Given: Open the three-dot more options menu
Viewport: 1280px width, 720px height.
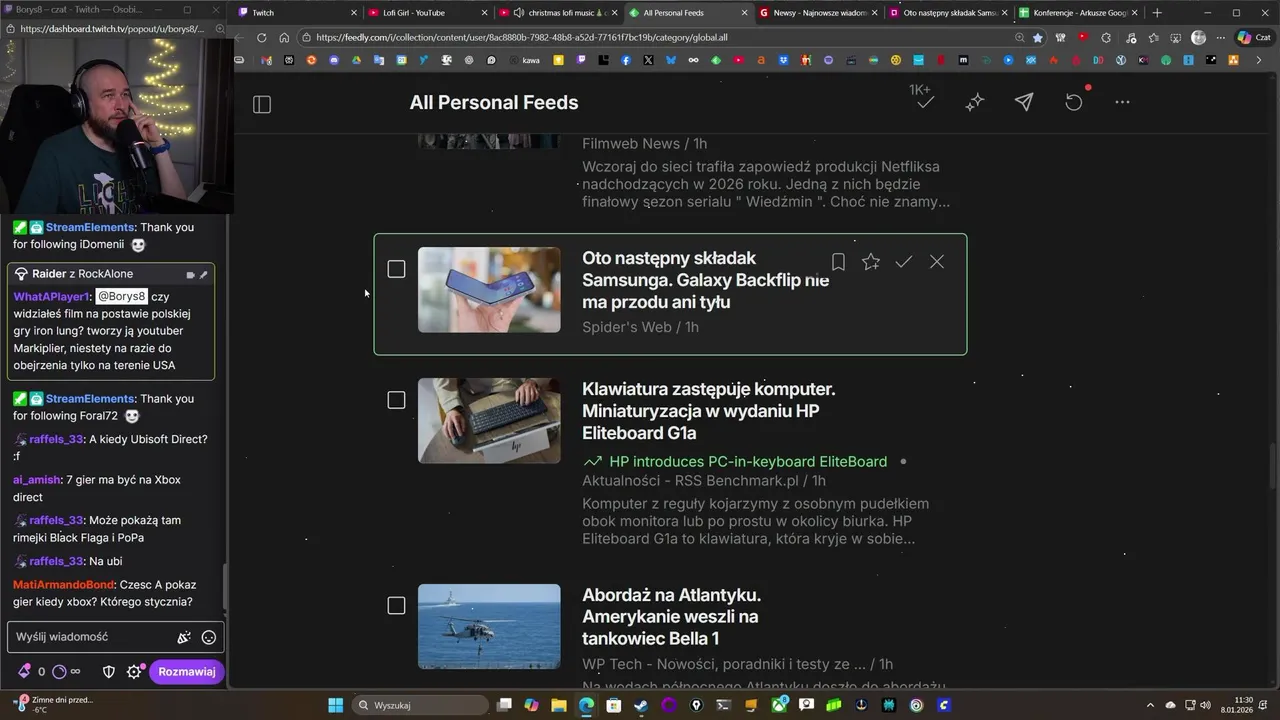Looking at the screenshot, I should pos(1122,102).
